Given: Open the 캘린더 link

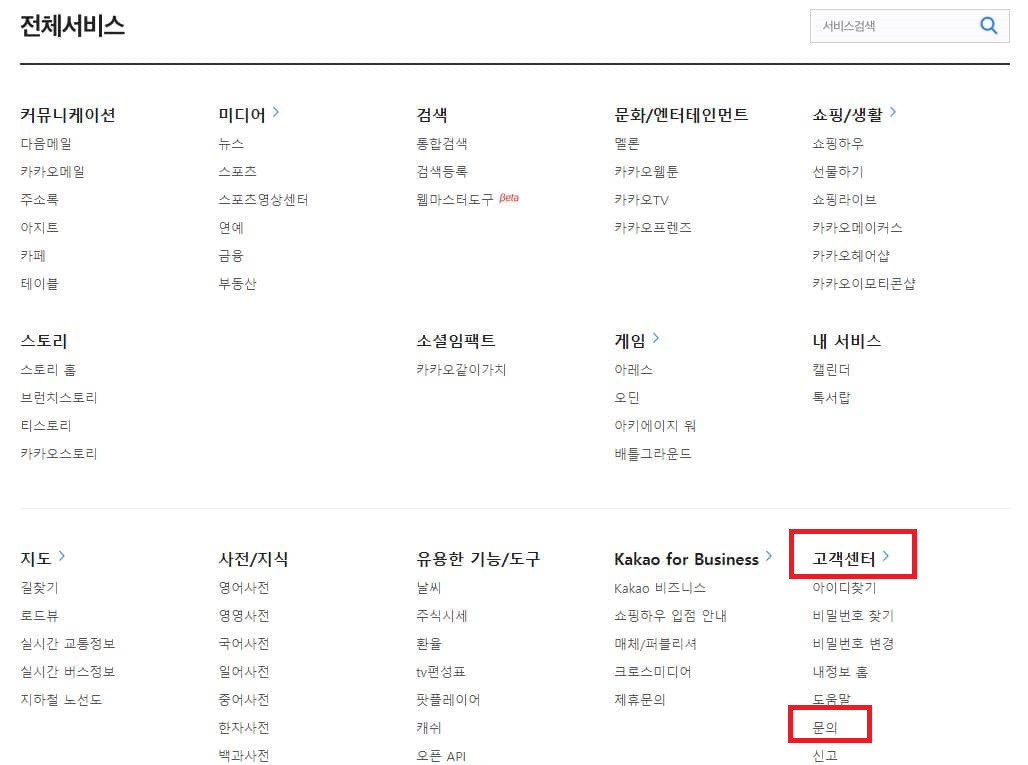Looking at the screenshot, I should tap(831, 370).
